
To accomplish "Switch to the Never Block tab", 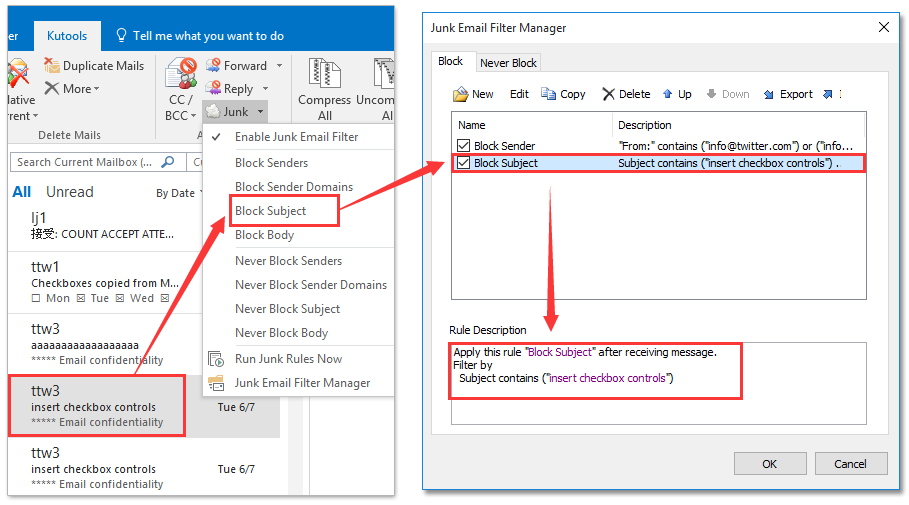I will pyautogui.click(x=508, y=63).
